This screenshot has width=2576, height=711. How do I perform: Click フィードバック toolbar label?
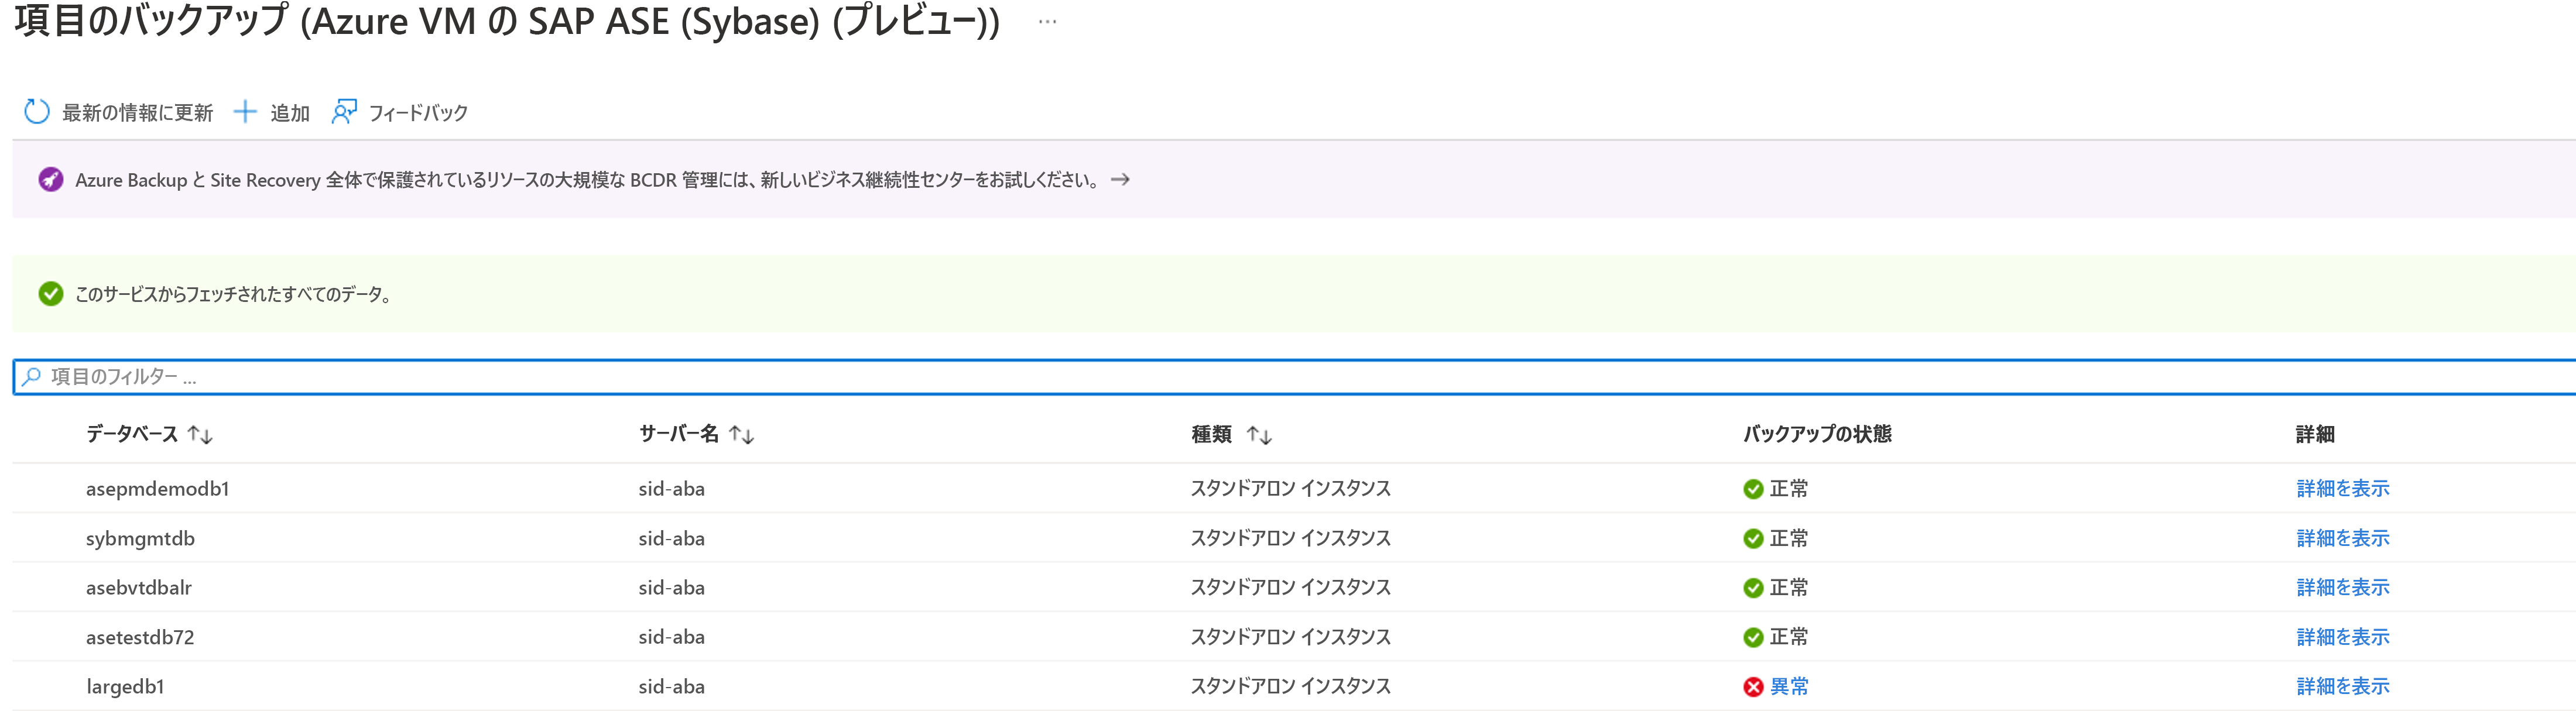[418, 113]
